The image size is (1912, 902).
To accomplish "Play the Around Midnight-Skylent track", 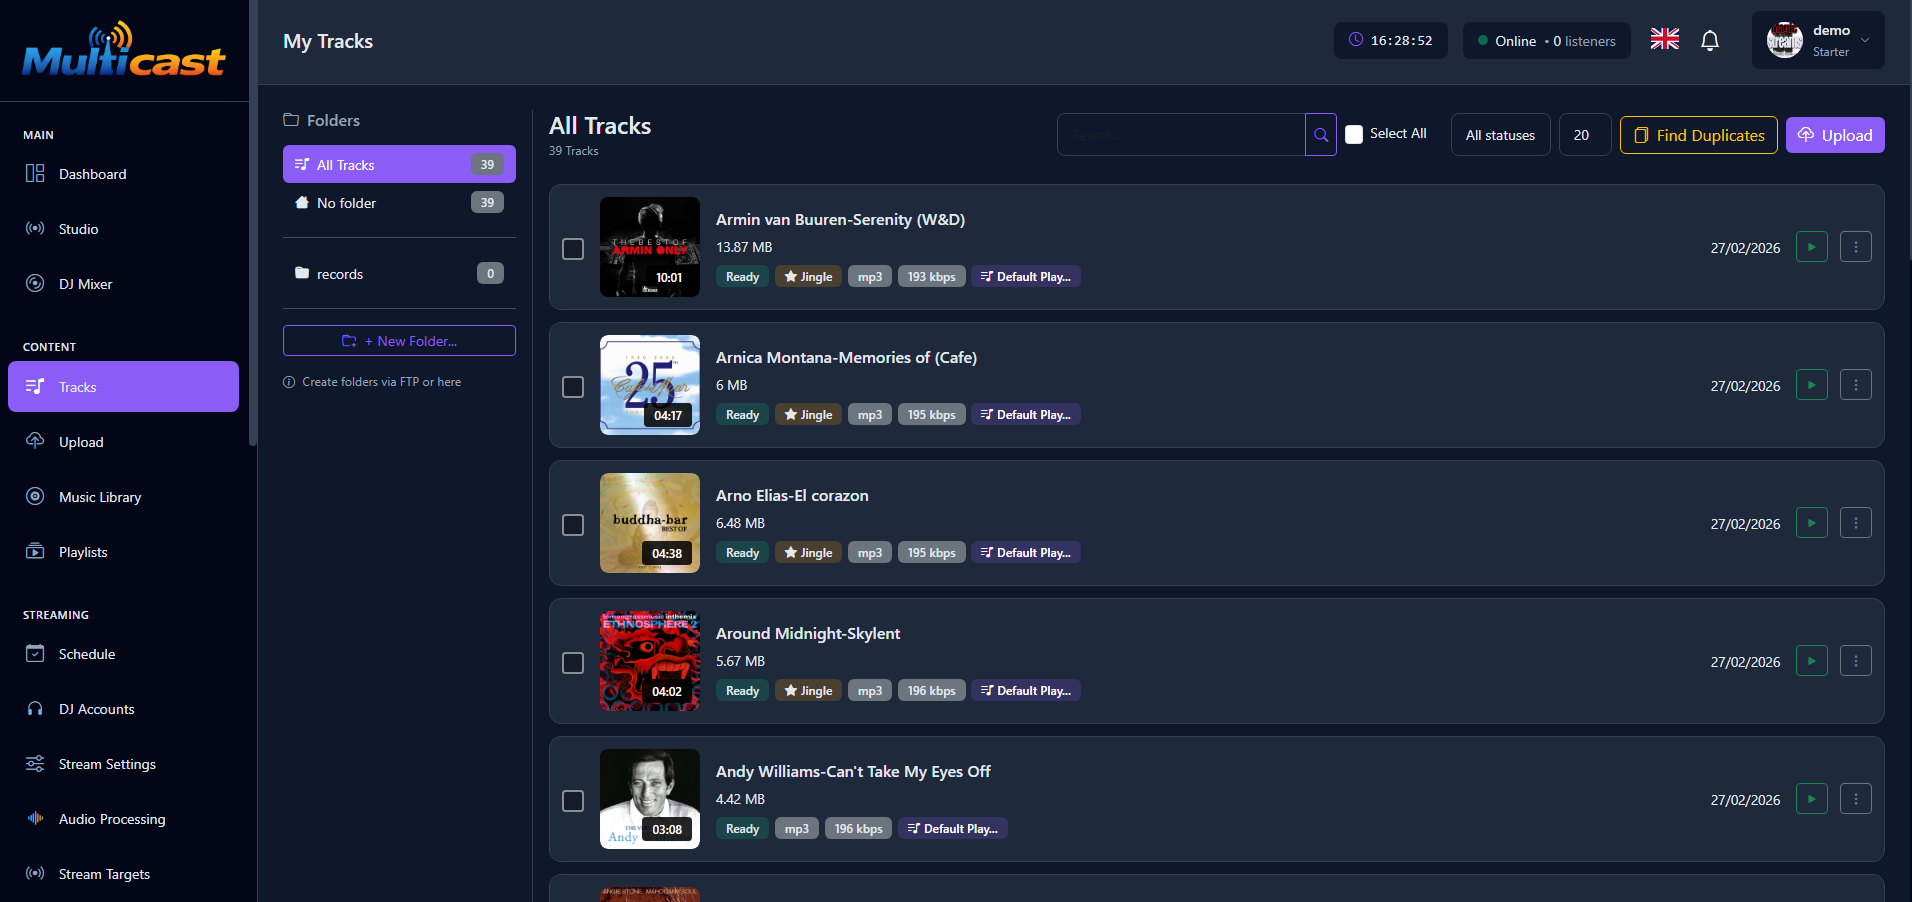I will pyautogui.click(x=1811, y=661).
